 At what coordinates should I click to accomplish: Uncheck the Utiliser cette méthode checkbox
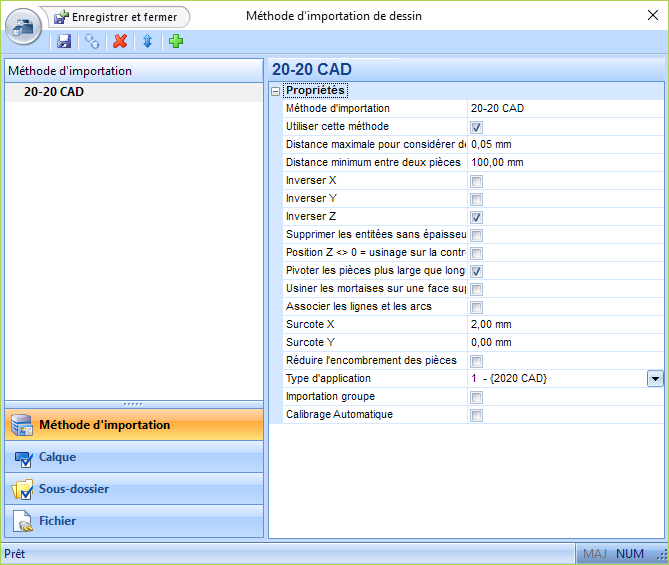pos(477,127)
